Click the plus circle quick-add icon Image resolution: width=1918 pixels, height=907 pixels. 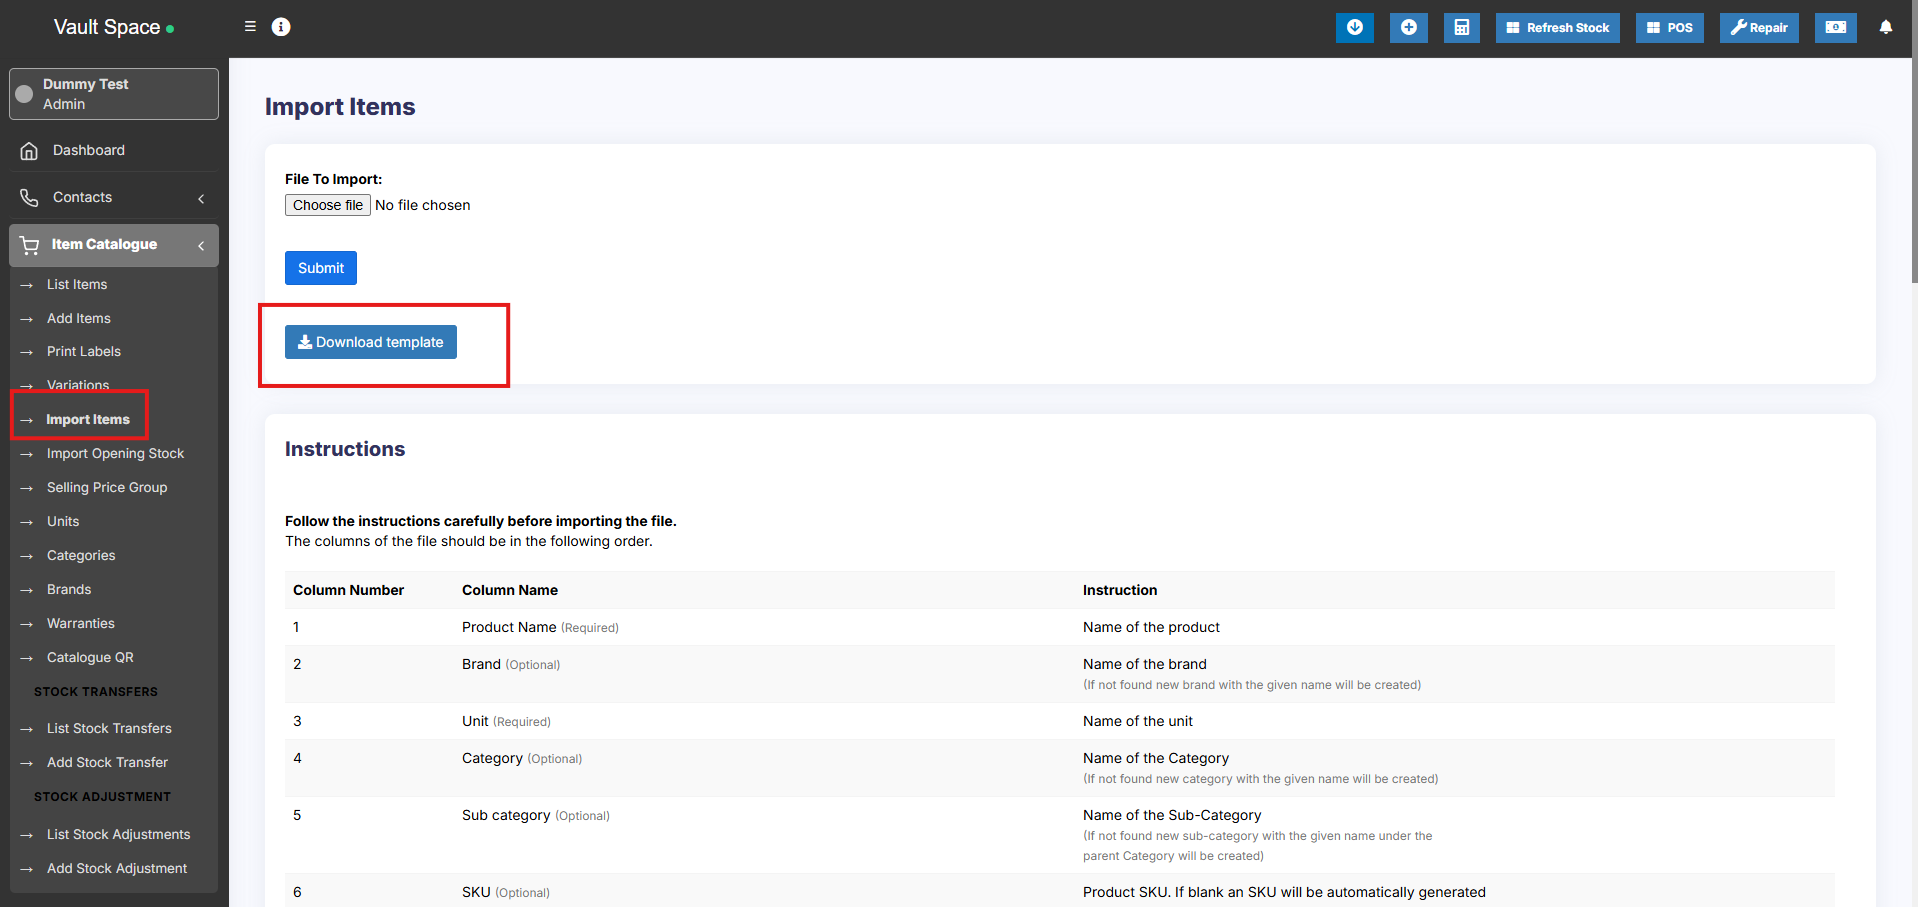coord(1408,28)
